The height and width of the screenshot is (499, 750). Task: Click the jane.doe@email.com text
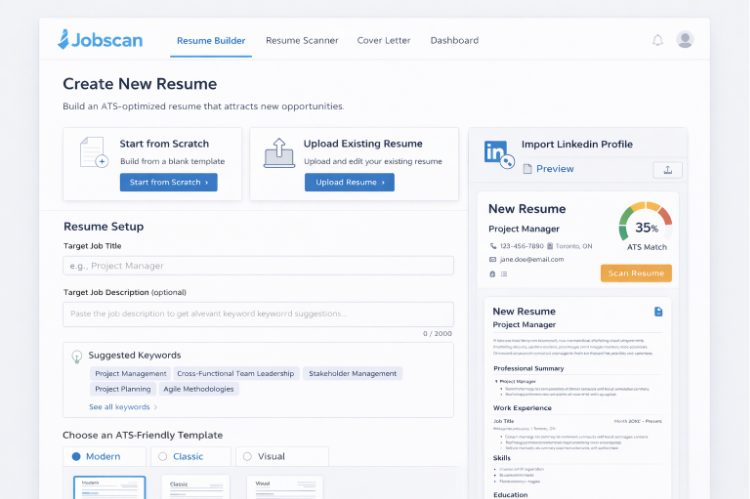(x=532, y=259)
